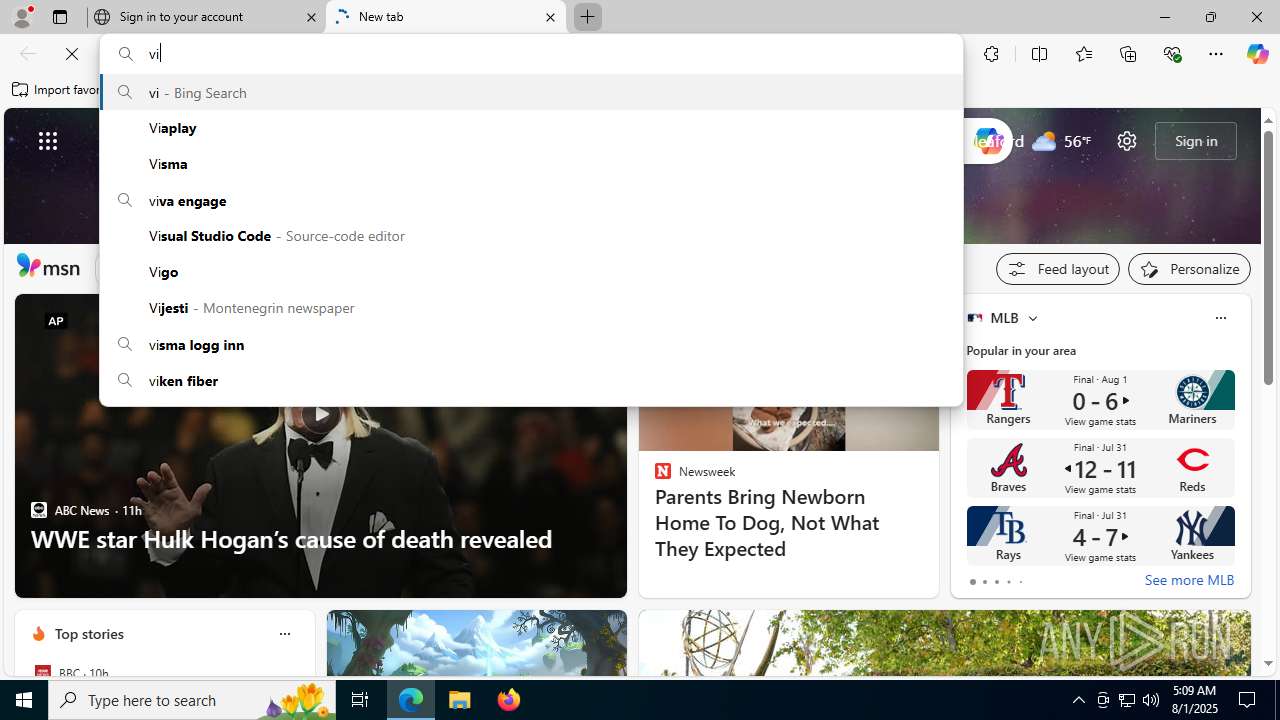This screenshot has width=1280, height=720.
Task: Click the taskbar search box
Action: tap(191, 700)
